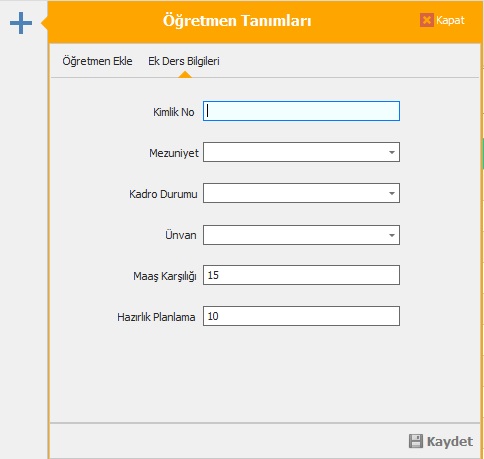484x459 pixels.
Task: Select the Ek Ders Bilgileri tab
Action: coord(184,61)
